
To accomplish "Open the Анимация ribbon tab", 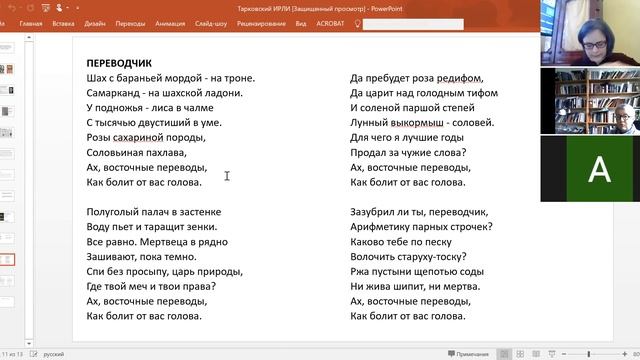I will (170, 24).
